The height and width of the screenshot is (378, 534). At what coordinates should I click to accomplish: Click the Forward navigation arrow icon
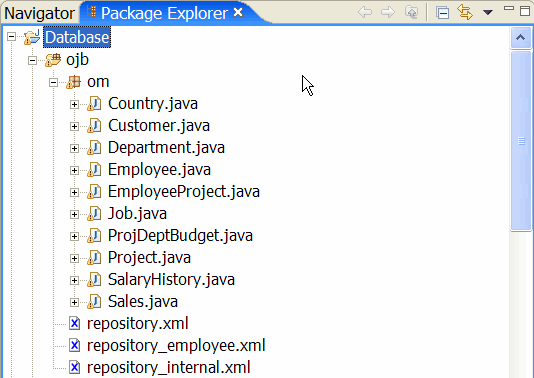(x=388, y=13)
